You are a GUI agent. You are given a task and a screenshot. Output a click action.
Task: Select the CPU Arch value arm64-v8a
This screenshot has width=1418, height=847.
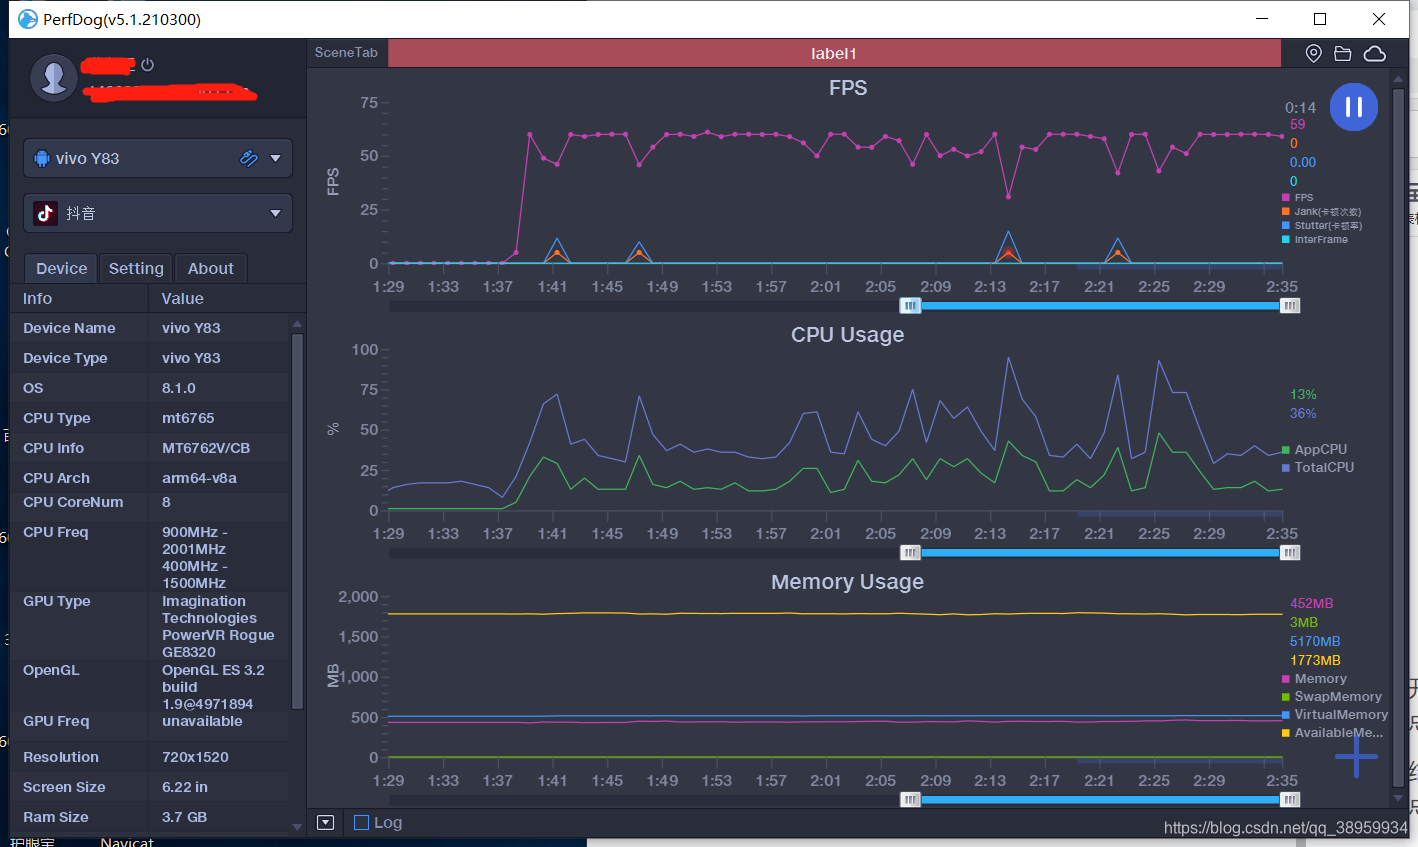[x=199, y=478]
